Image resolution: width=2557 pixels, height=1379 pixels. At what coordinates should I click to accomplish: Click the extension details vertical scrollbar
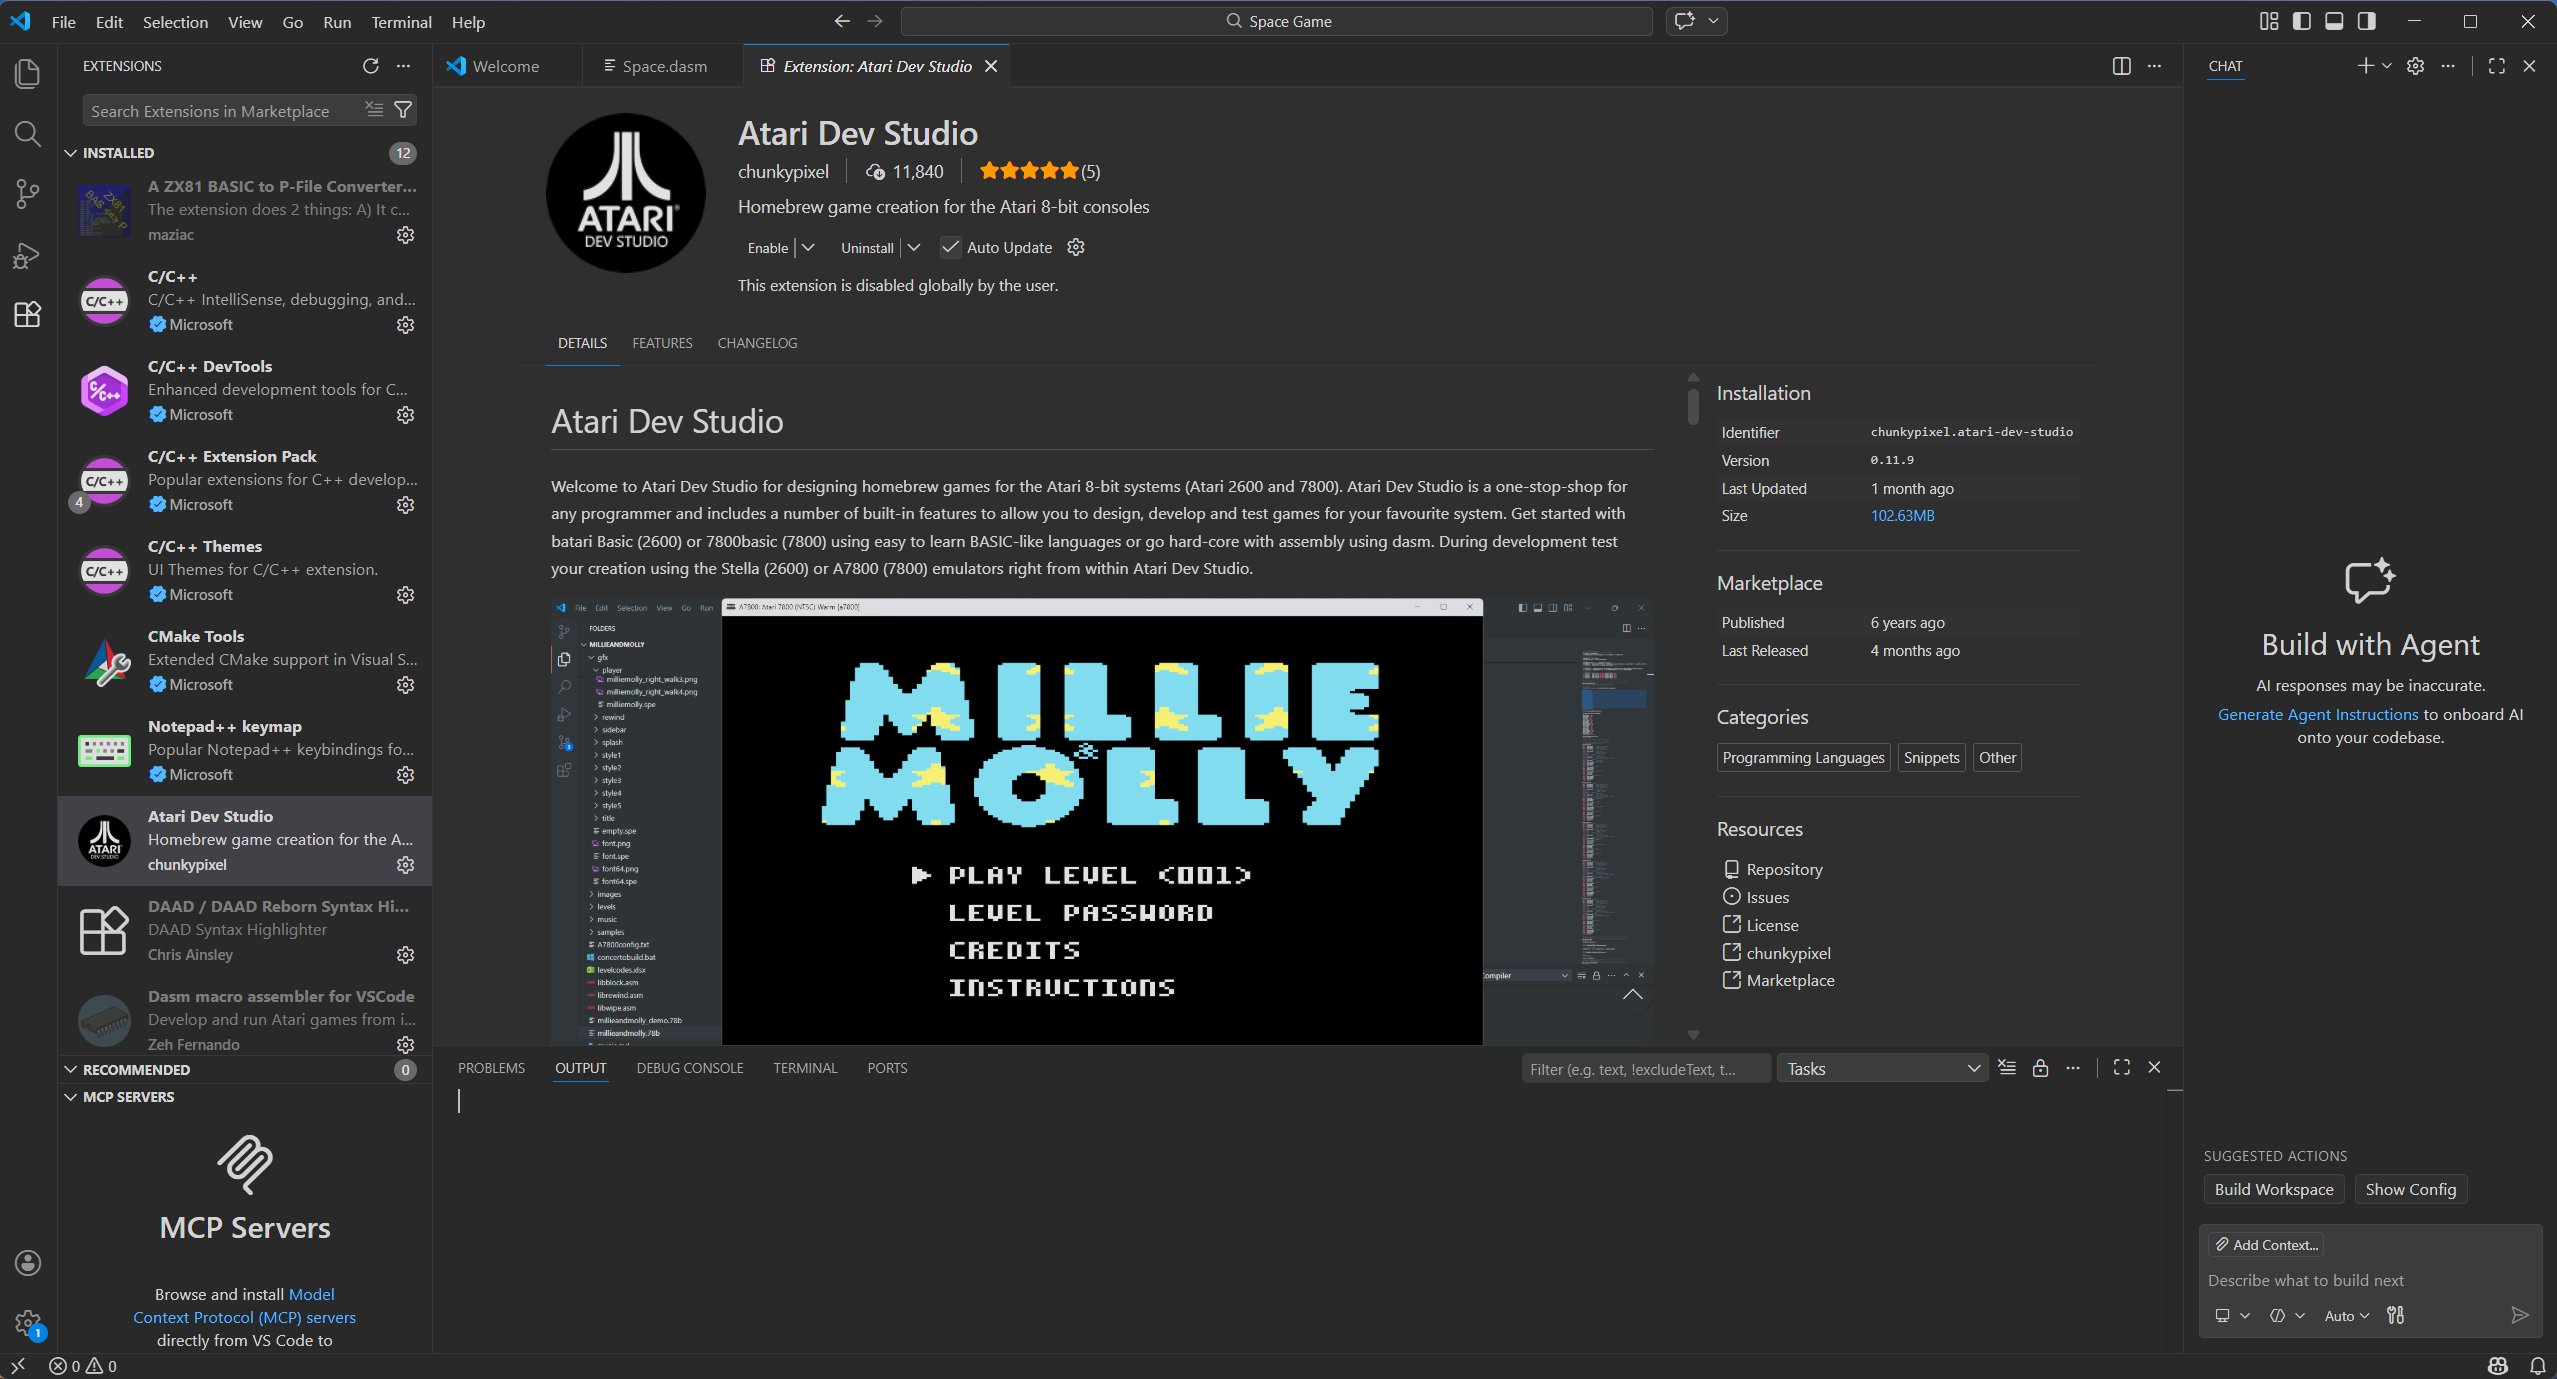[1693, 406]
